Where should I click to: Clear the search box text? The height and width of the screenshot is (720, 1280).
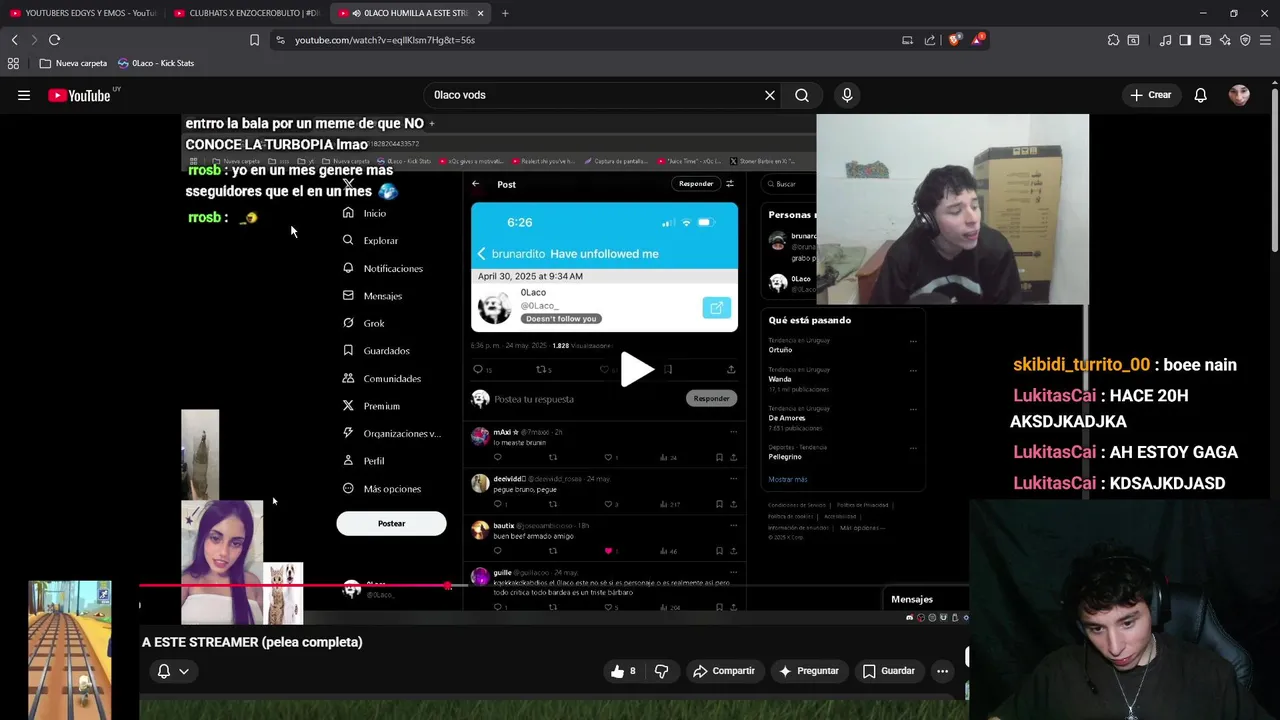click(x=770, y=95)
